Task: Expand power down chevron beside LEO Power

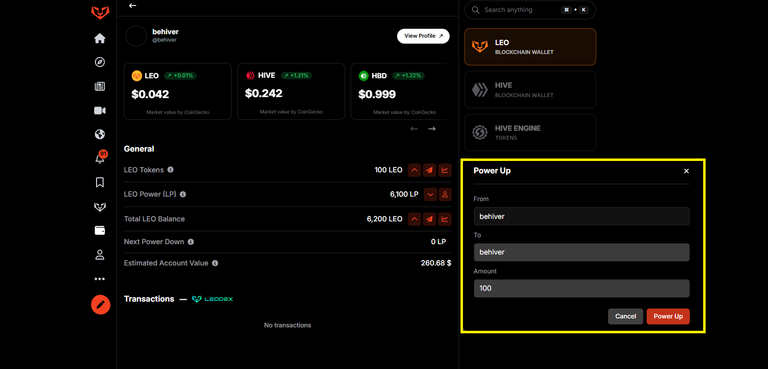Action: (430, 195)
